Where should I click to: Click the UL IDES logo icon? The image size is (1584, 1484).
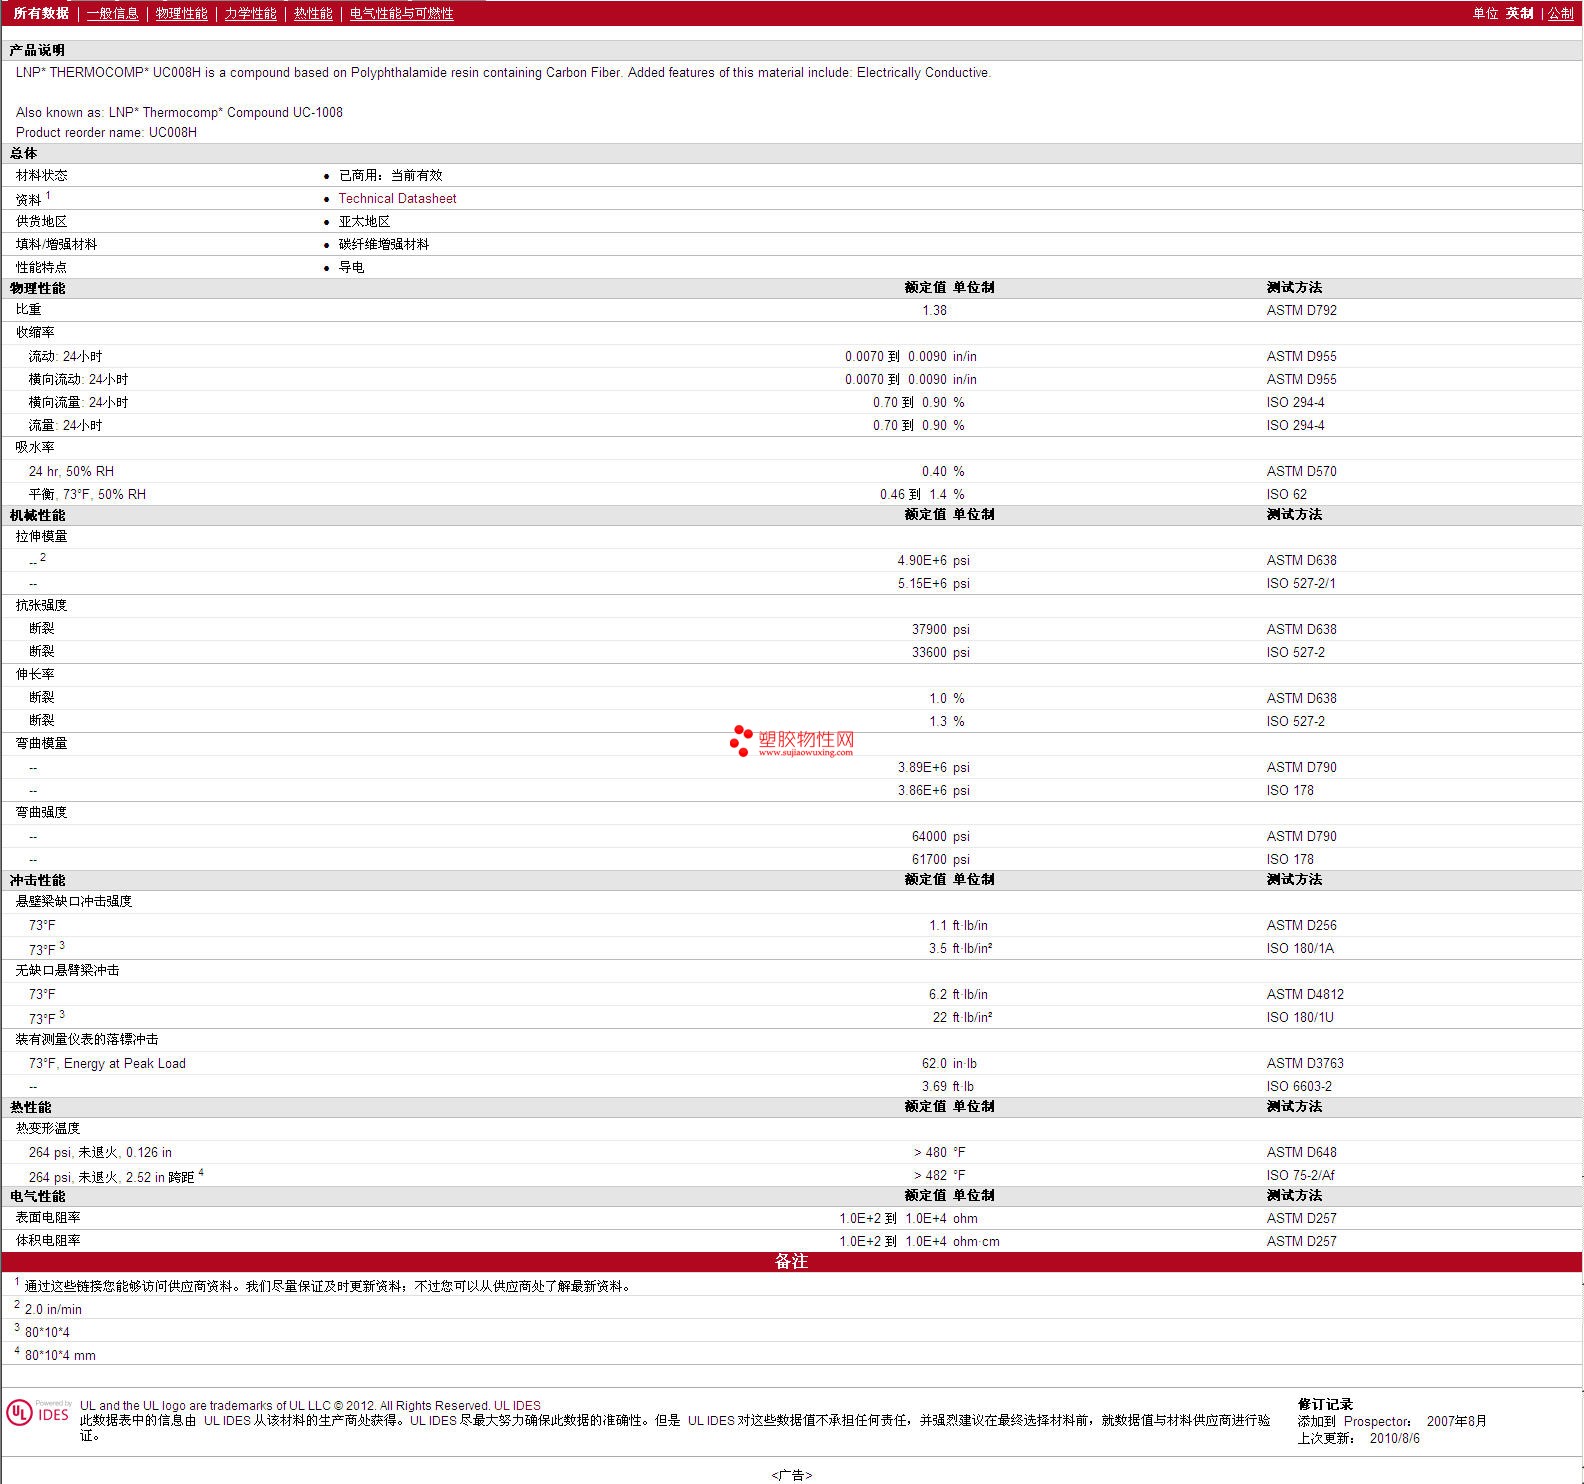pyautogui.click(x=38, y=1412)
